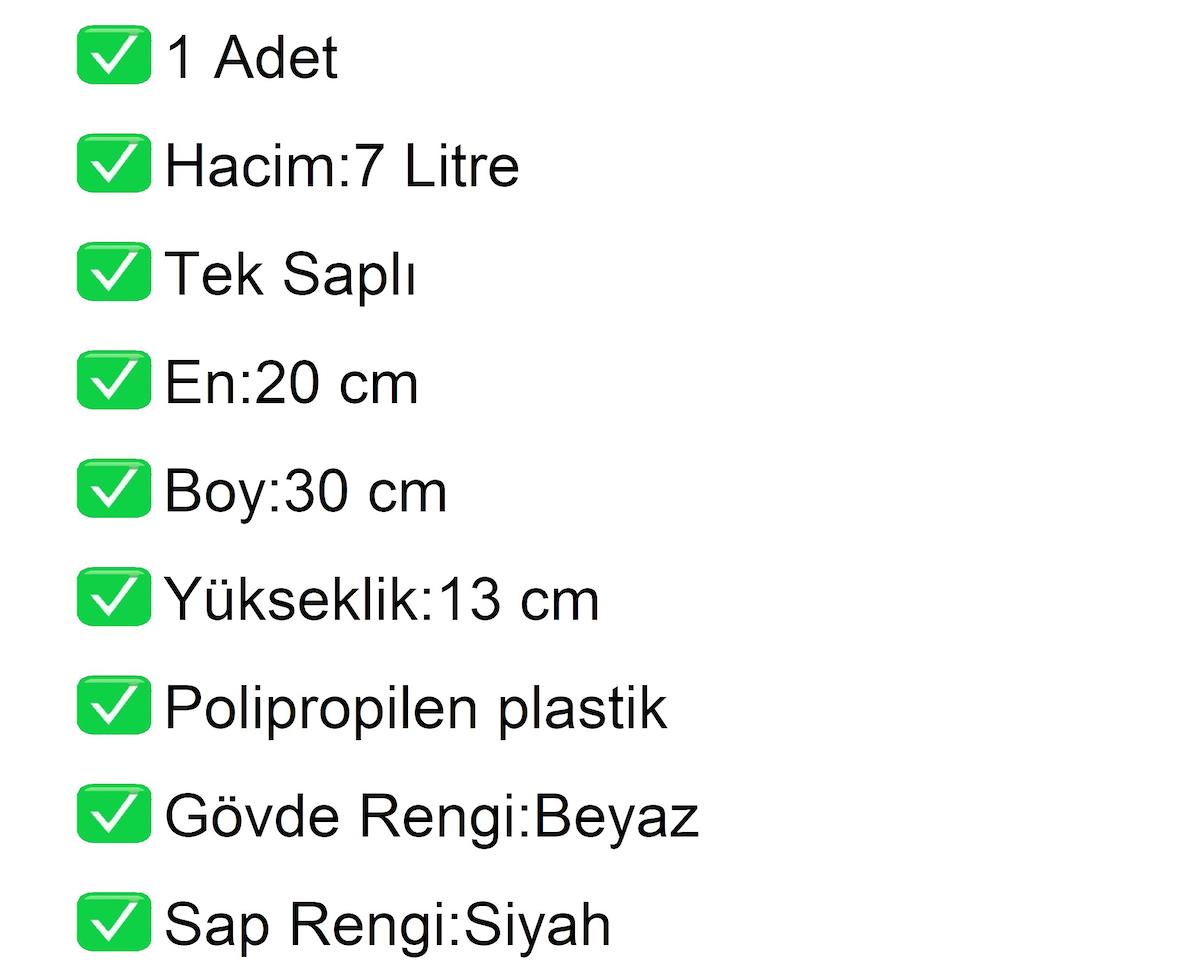Click the "En:20 cm" width text
This screenshot has width=1200, height=976.
pyautogui.click(x=291, y=382)
